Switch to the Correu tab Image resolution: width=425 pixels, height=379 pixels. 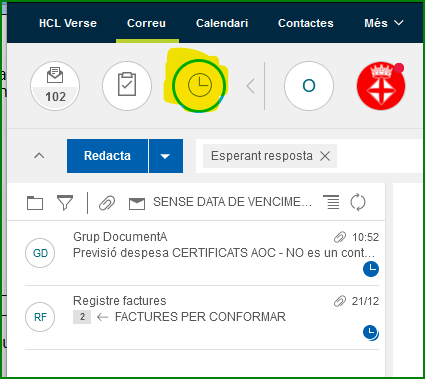point(146,23)
